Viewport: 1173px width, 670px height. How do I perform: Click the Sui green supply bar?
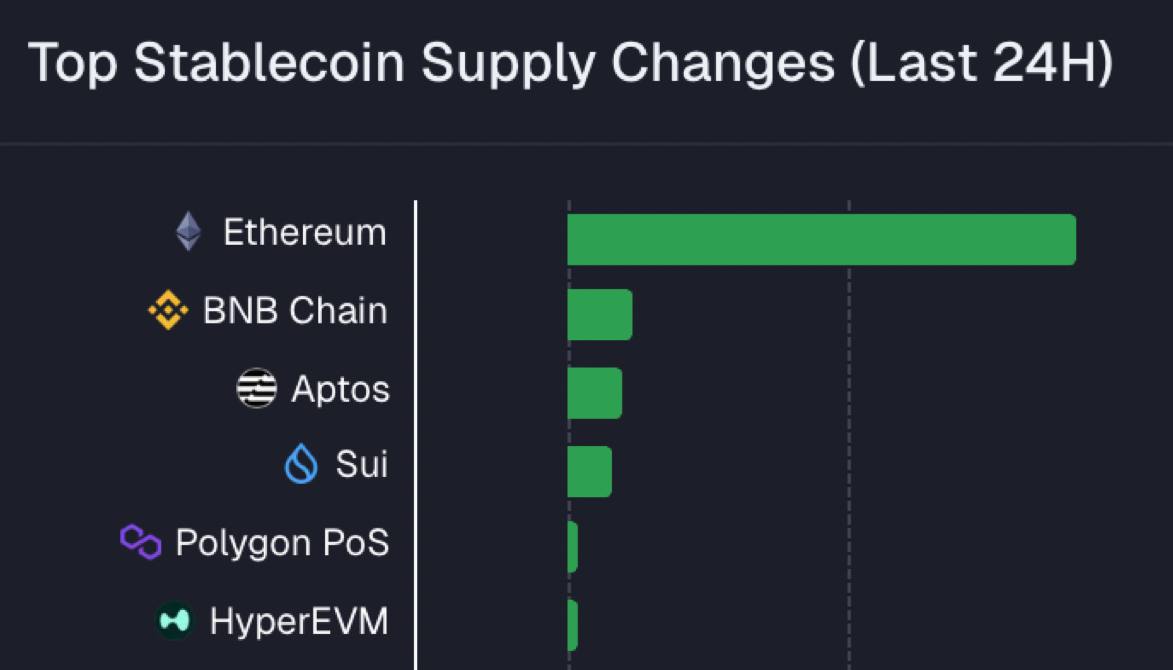[x=590, y=471]
